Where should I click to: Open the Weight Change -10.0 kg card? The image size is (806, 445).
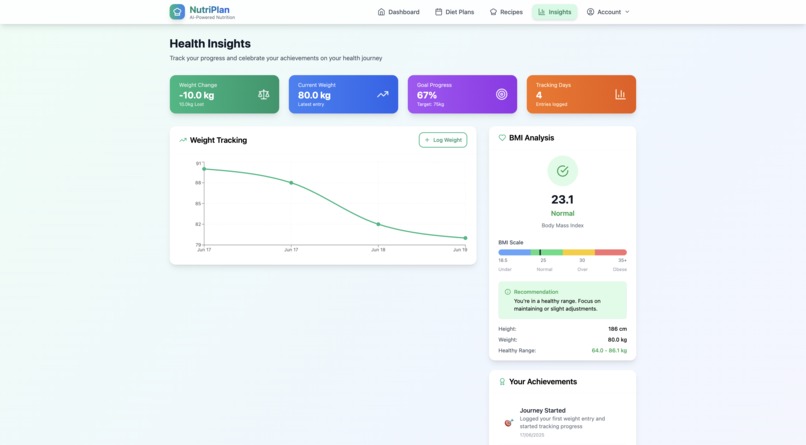225,94
